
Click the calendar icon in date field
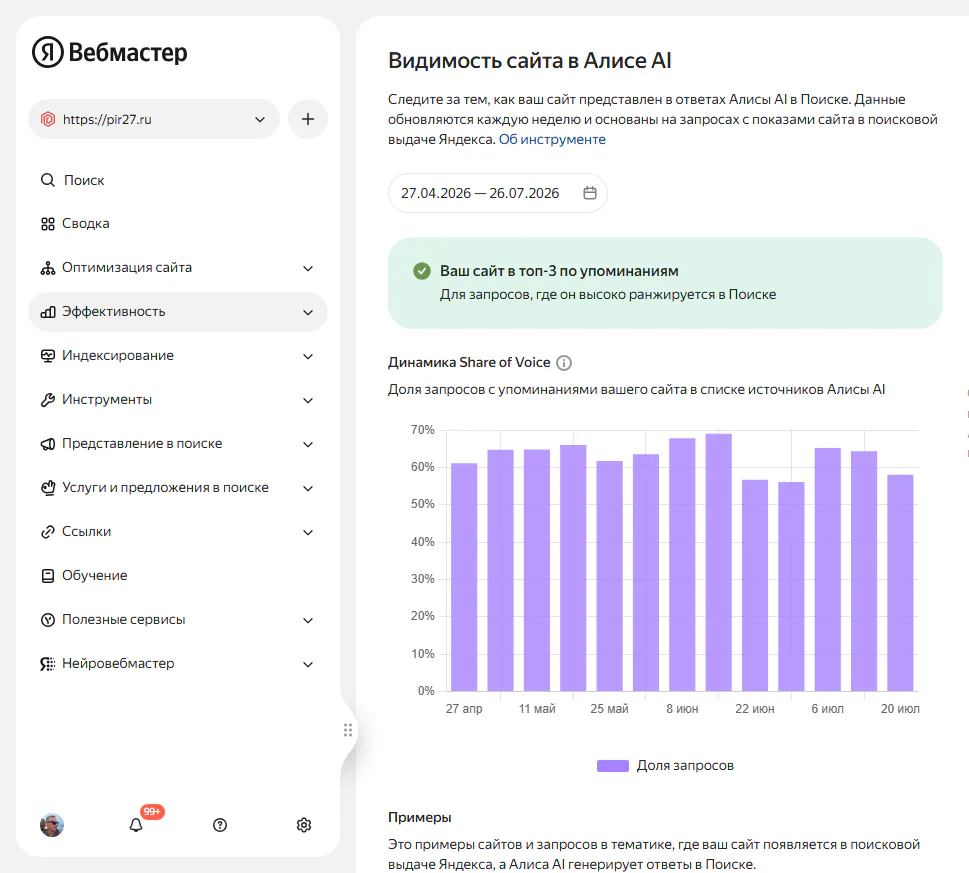coord(590,193)
